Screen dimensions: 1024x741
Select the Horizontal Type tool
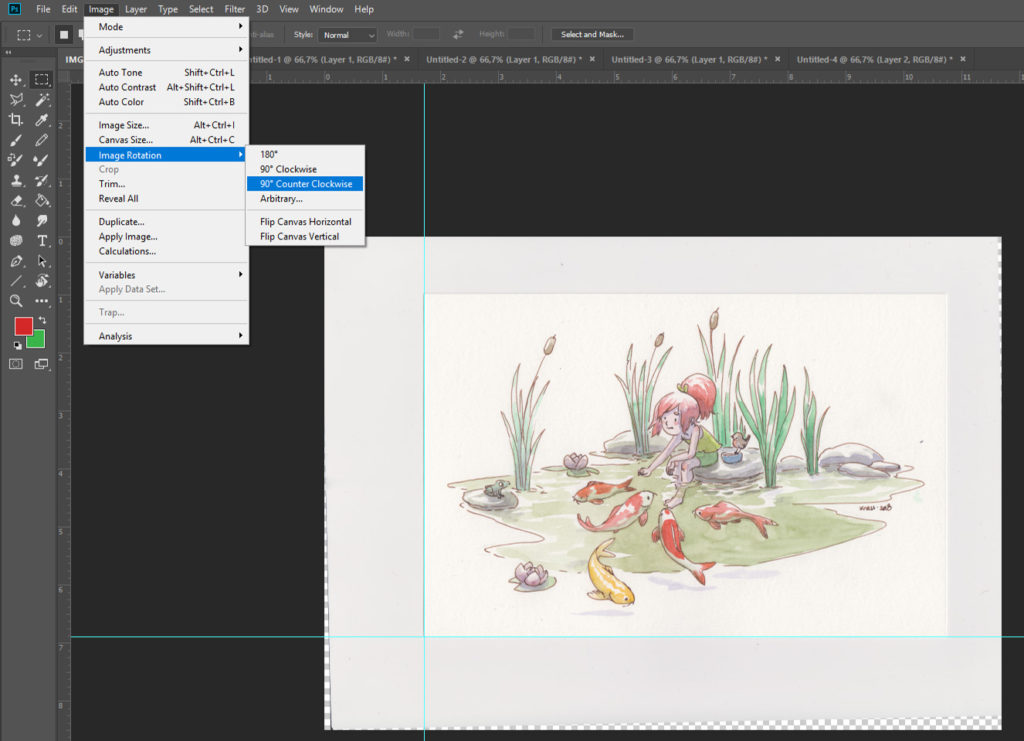point(42,241)
